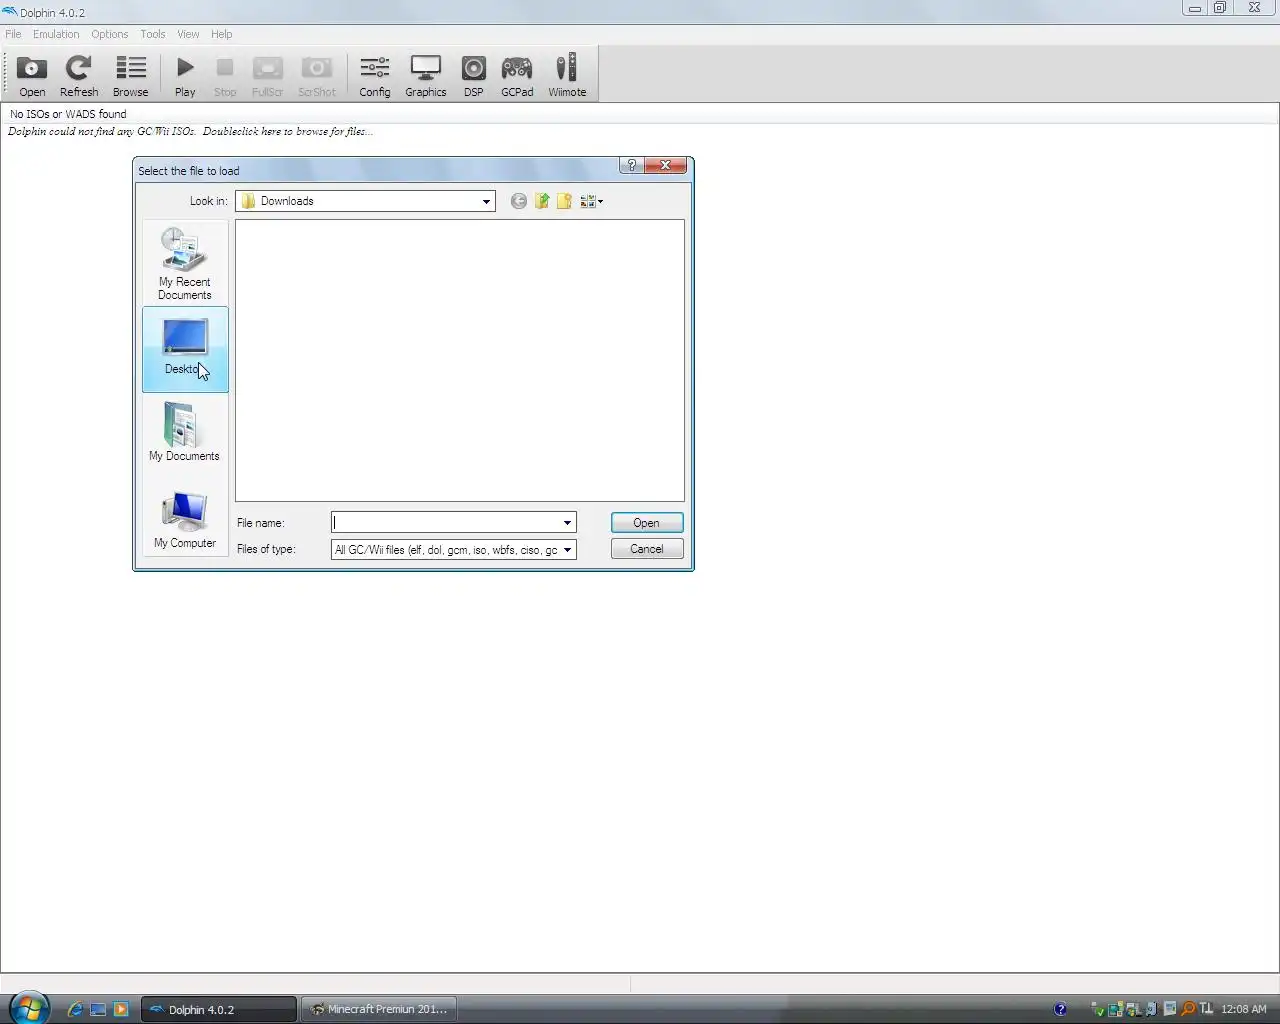This screenshot has height=1024, width=1280.
Task: Click the Refresh toolbar icon
Action: tap(79, 76)
